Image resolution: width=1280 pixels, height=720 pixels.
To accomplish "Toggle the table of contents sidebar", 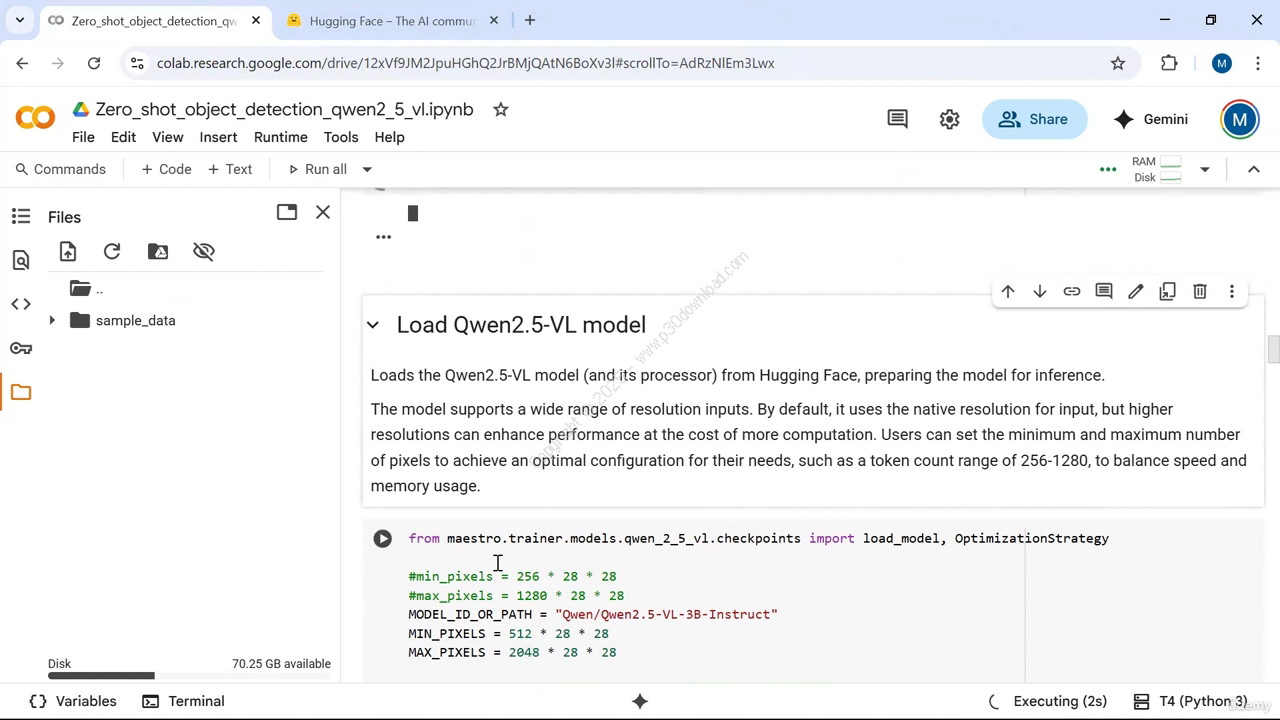I will point(21,216).
